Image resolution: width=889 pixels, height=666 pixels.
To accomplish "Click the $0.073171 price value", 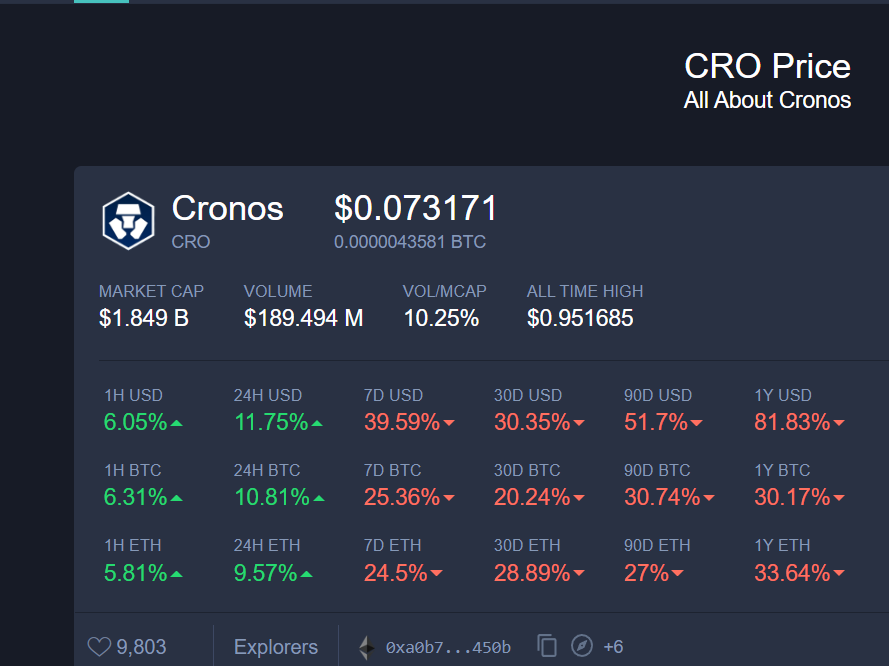I will (416, 208).
